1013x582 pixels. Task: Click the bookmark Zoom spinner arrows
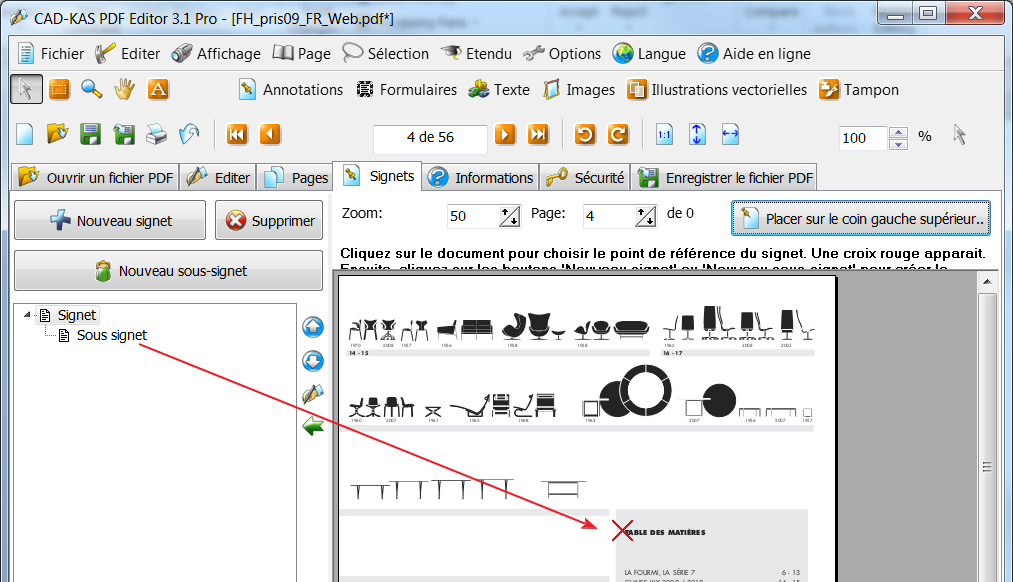(x=510, y=215)
